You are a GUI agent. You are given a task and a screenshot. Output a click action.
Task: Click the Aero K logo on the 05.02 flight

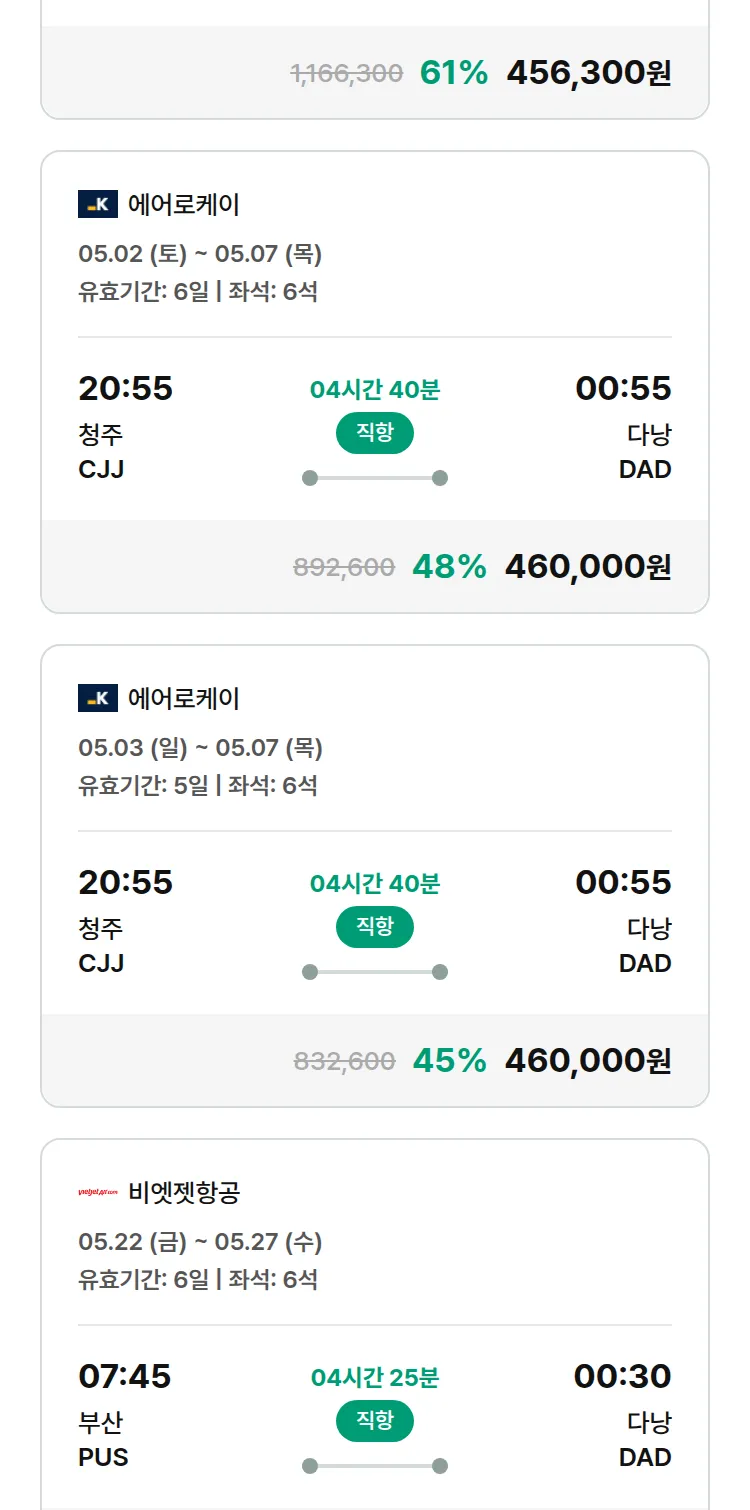pyautogui.click(x=98, y=205)
